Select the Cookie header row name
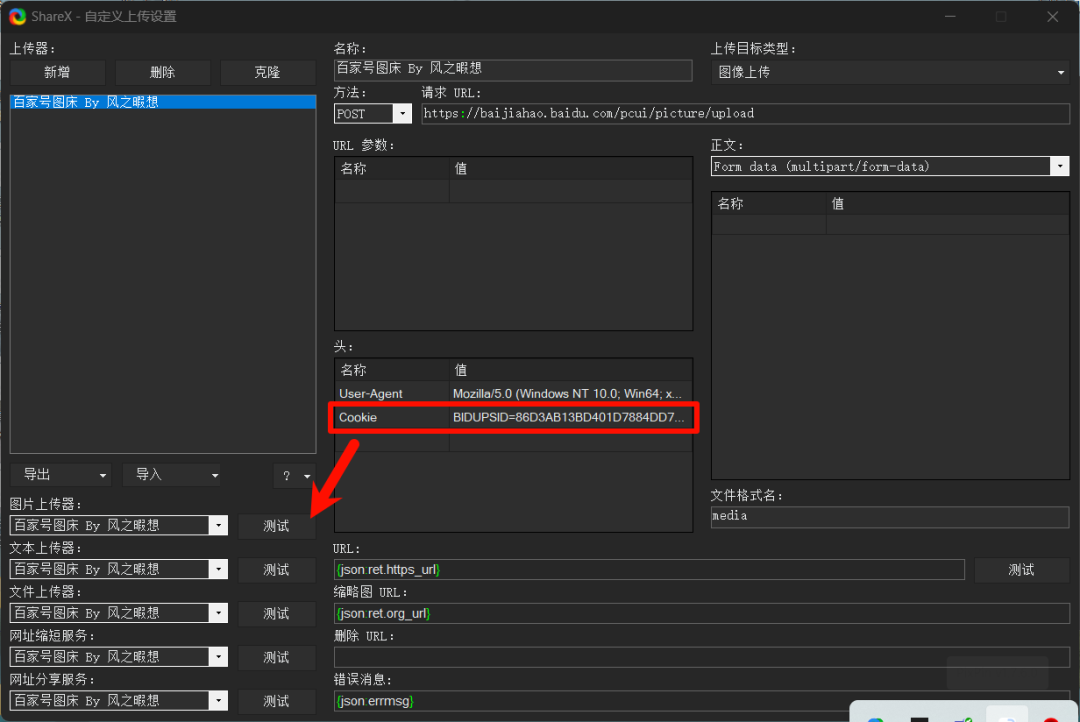The height and width of the screenshot is (722, 1080). tap(393, 417)
